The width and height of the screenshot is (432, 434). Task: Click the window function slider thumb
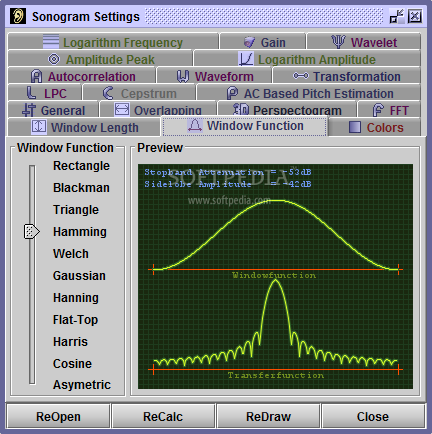tap(32, 231)
